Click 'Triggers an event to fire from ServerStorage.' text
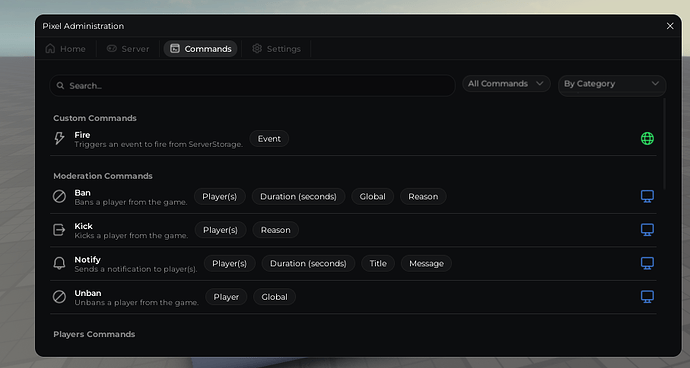Screen dimensions: 690x368 (x=158, y=144)
